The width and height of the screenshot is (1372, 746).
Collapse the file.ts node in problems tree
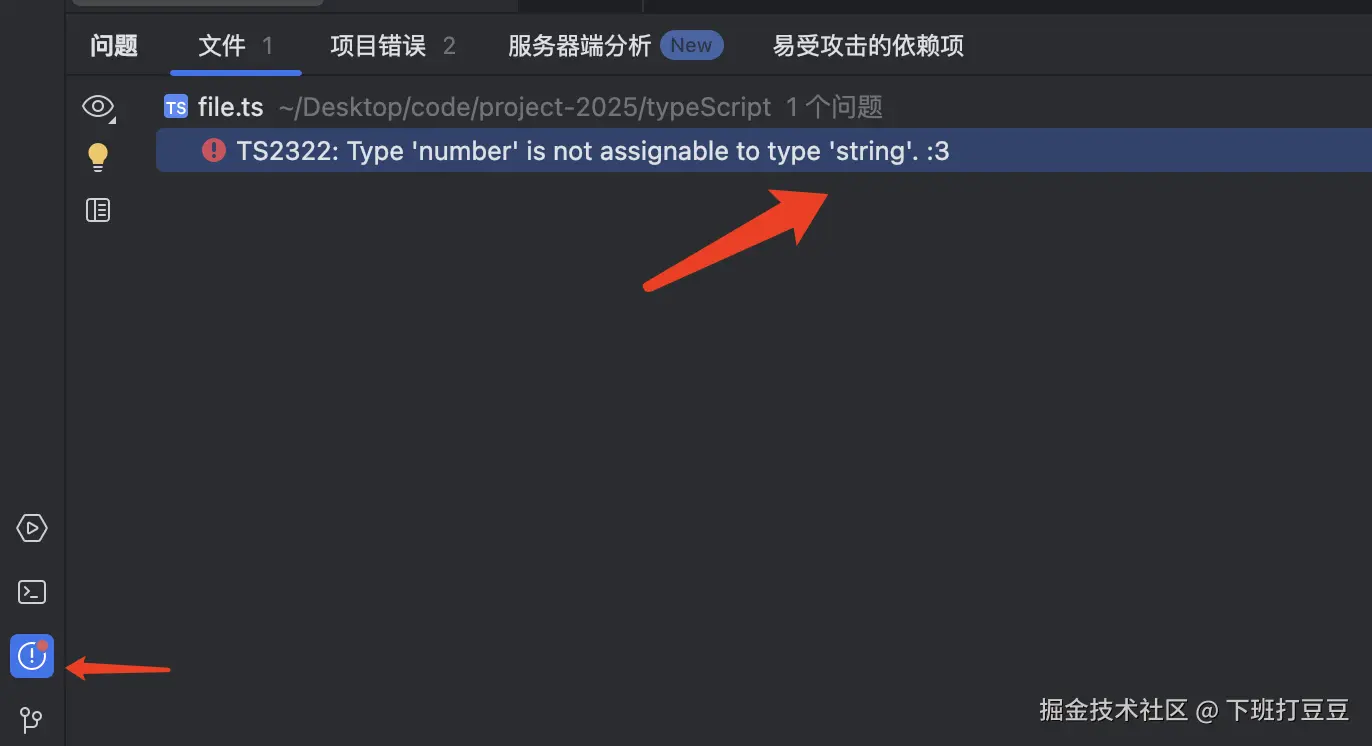tap(231, 107)
